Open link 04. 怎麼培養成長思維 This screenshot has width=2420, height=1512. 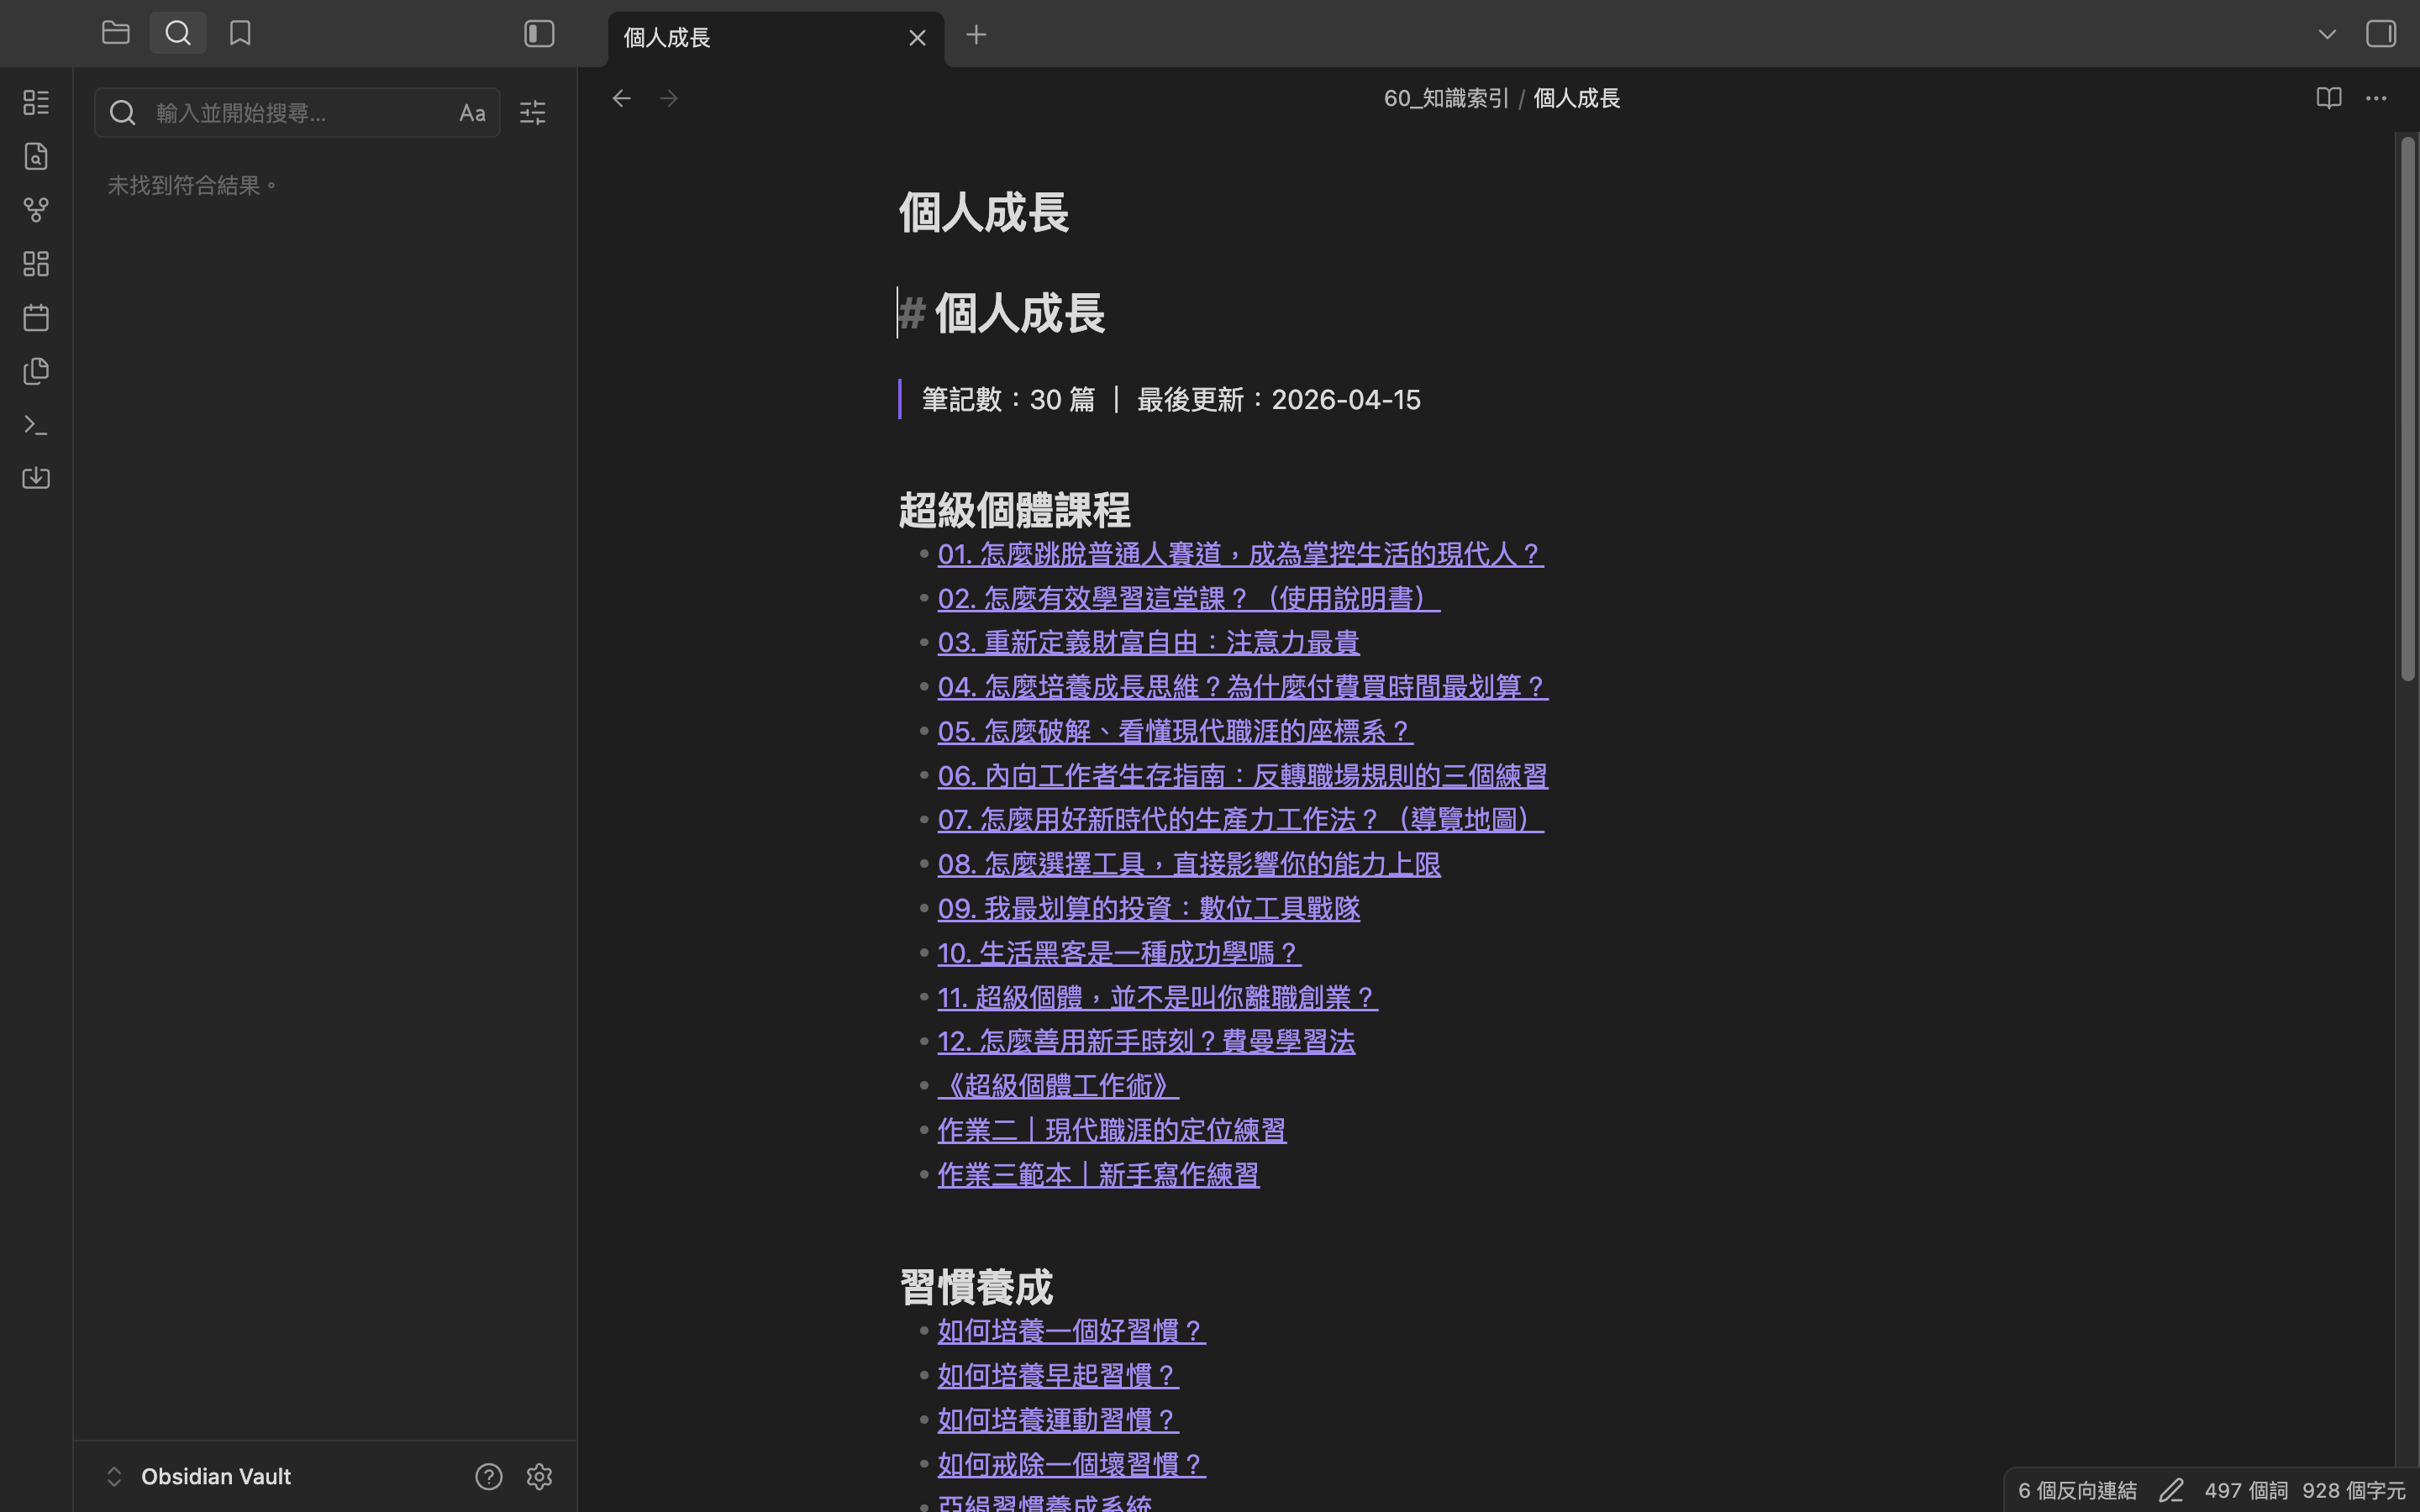tap(1243, 687)
